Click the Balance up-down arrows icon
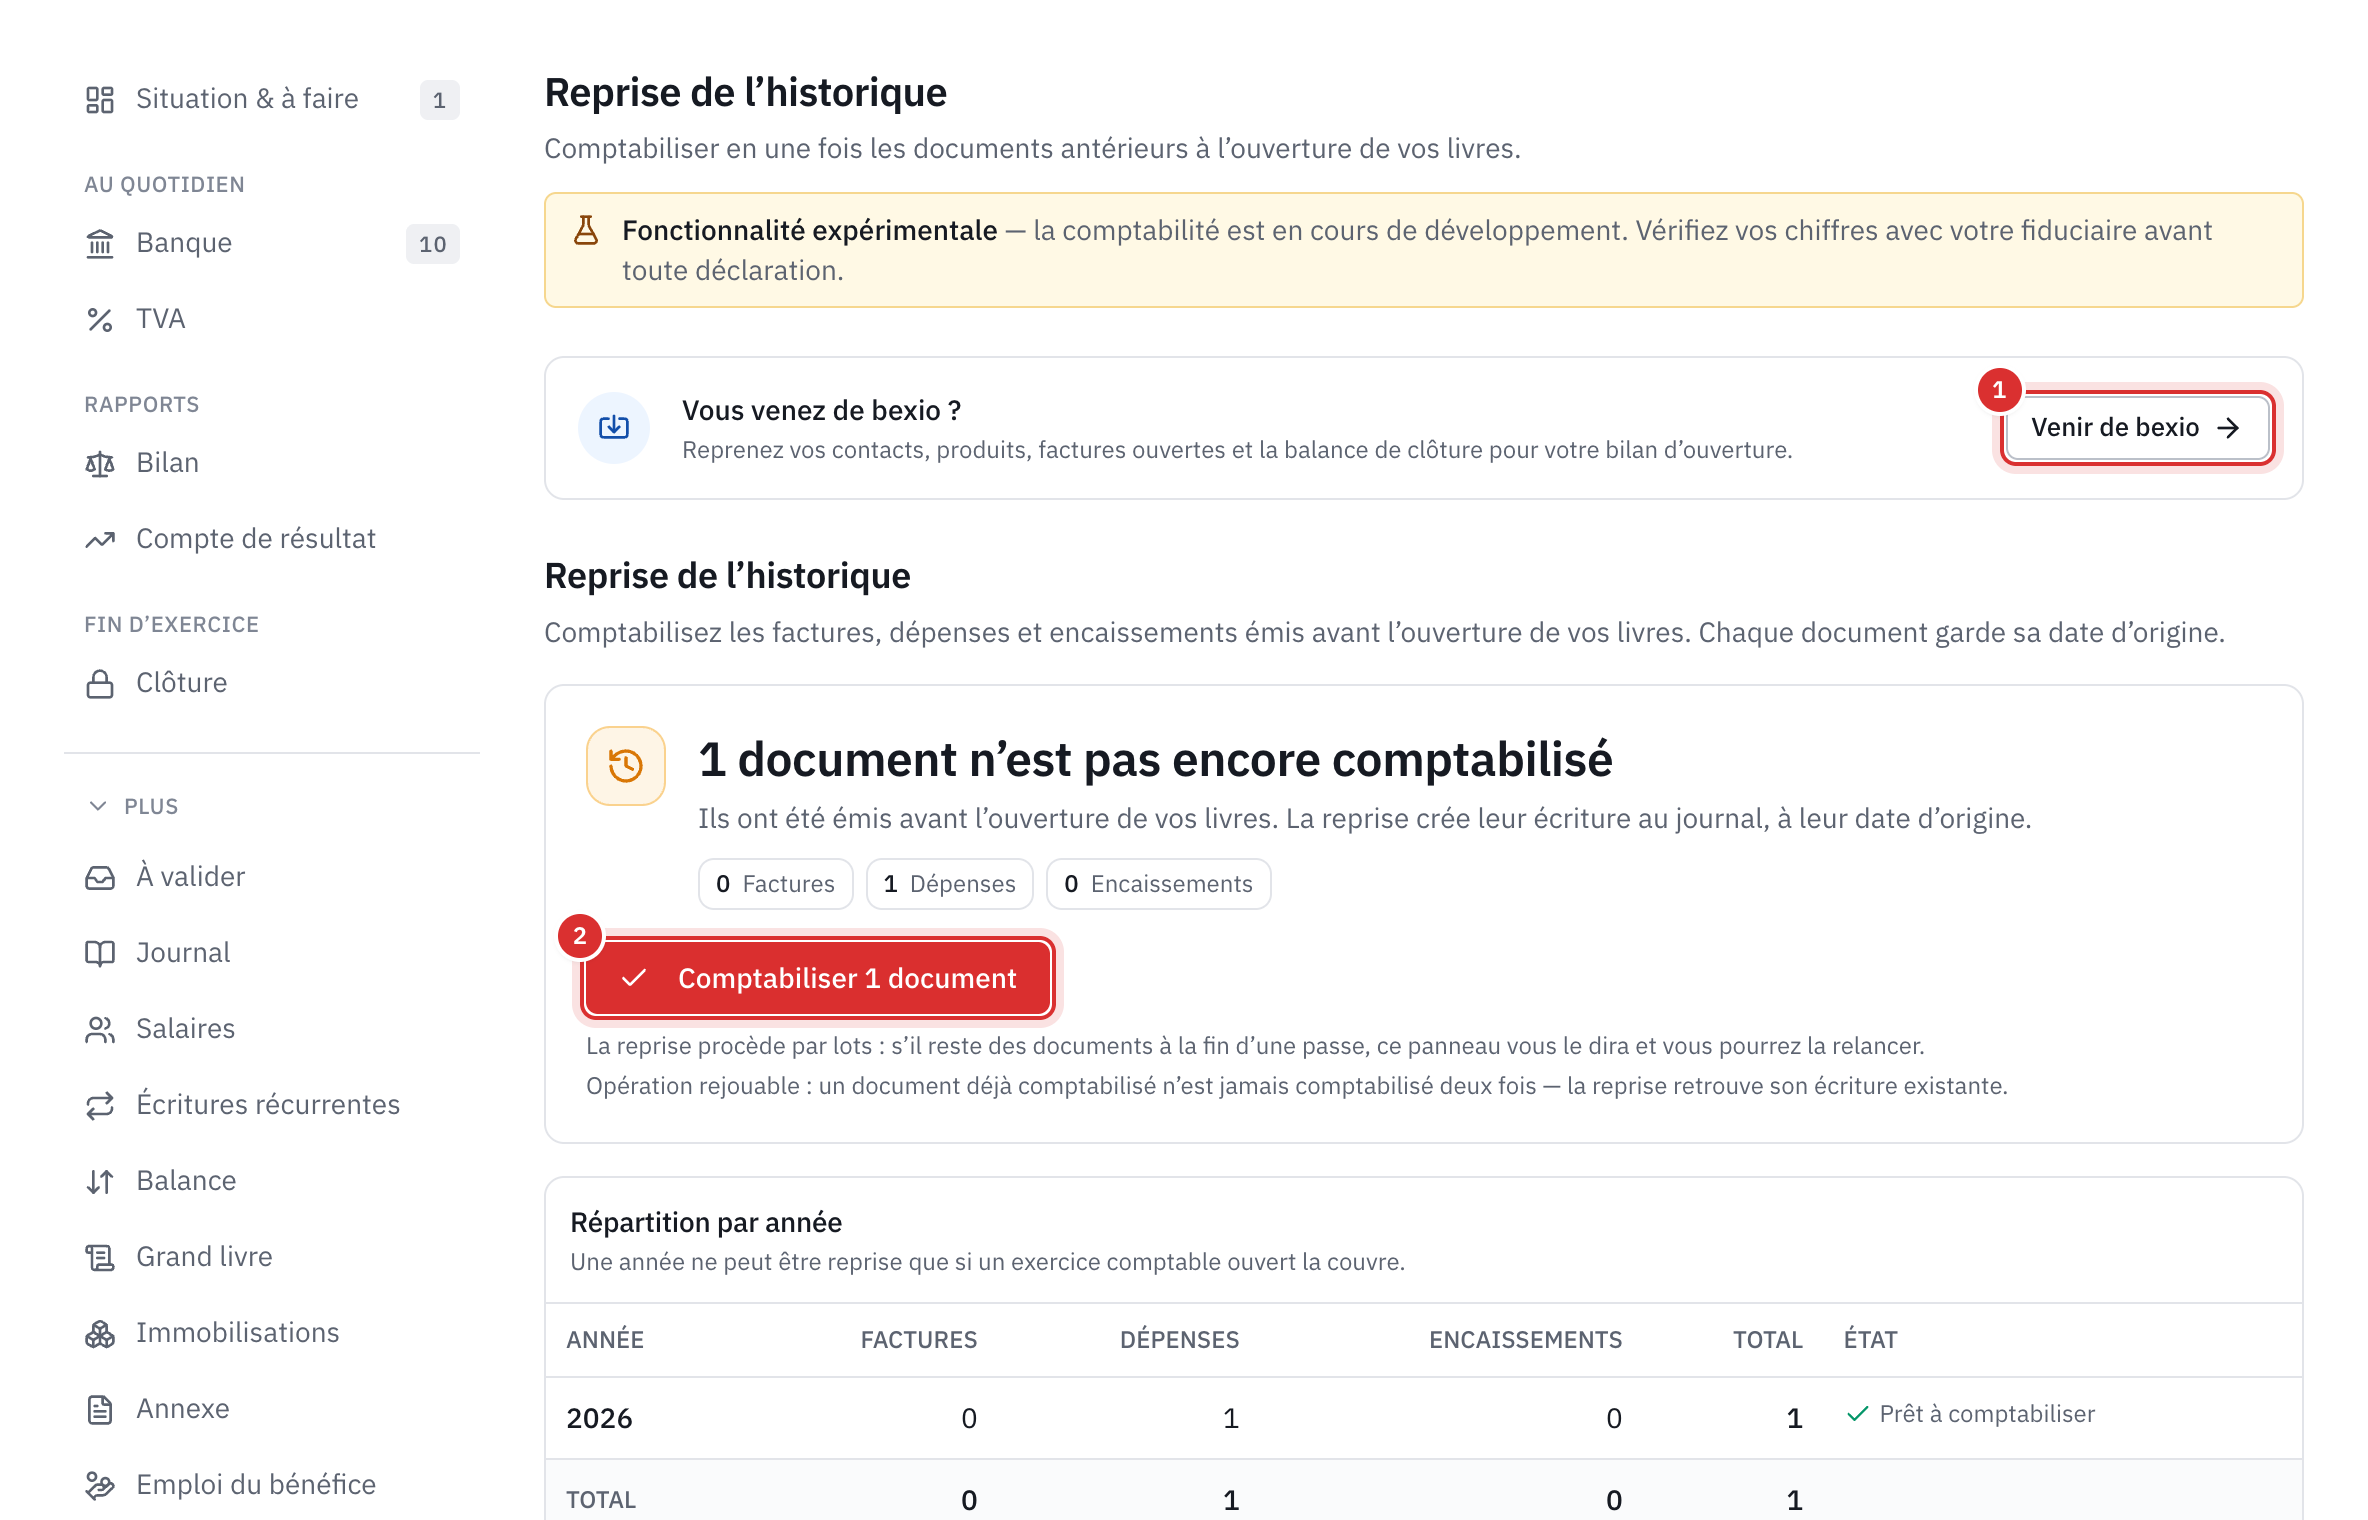This screenshot has width=2368, height=1520. pos(100,1181)
